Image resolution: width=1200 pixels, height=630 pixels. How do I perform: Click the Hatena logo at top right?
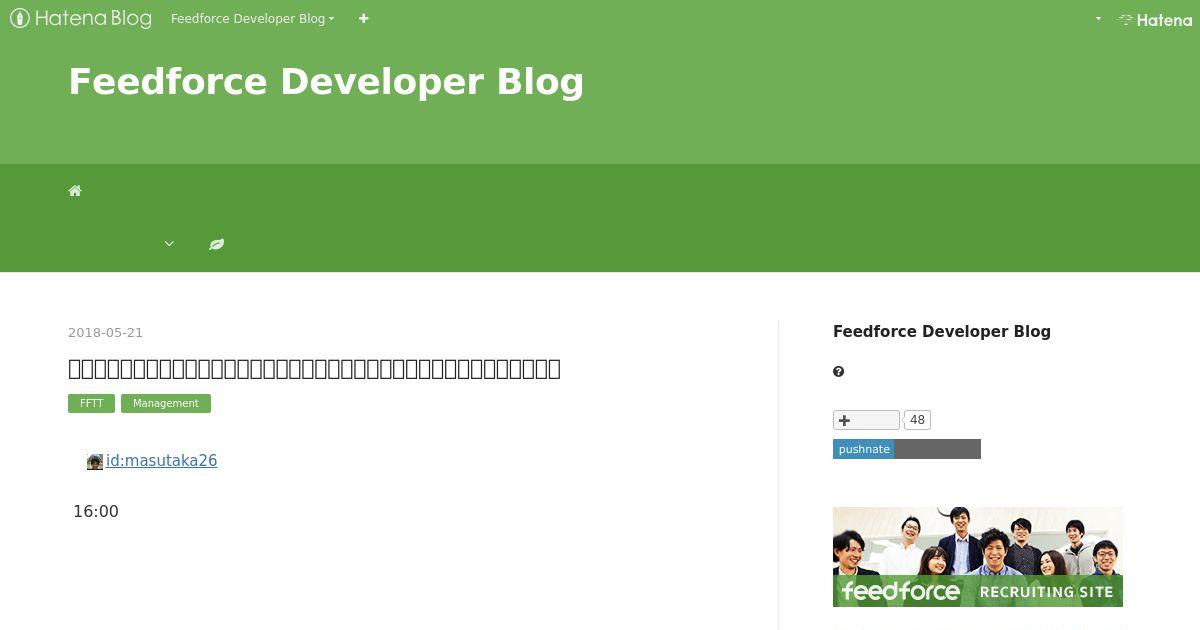(1155, 19)
